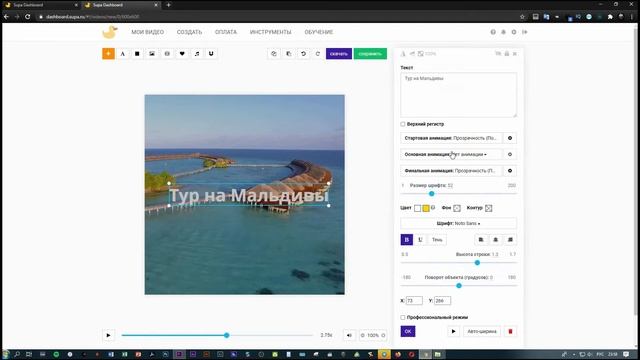640x360 pixels.
Task: Click the refresh button in browser toolbar
Action: click(x=27, y=17)
